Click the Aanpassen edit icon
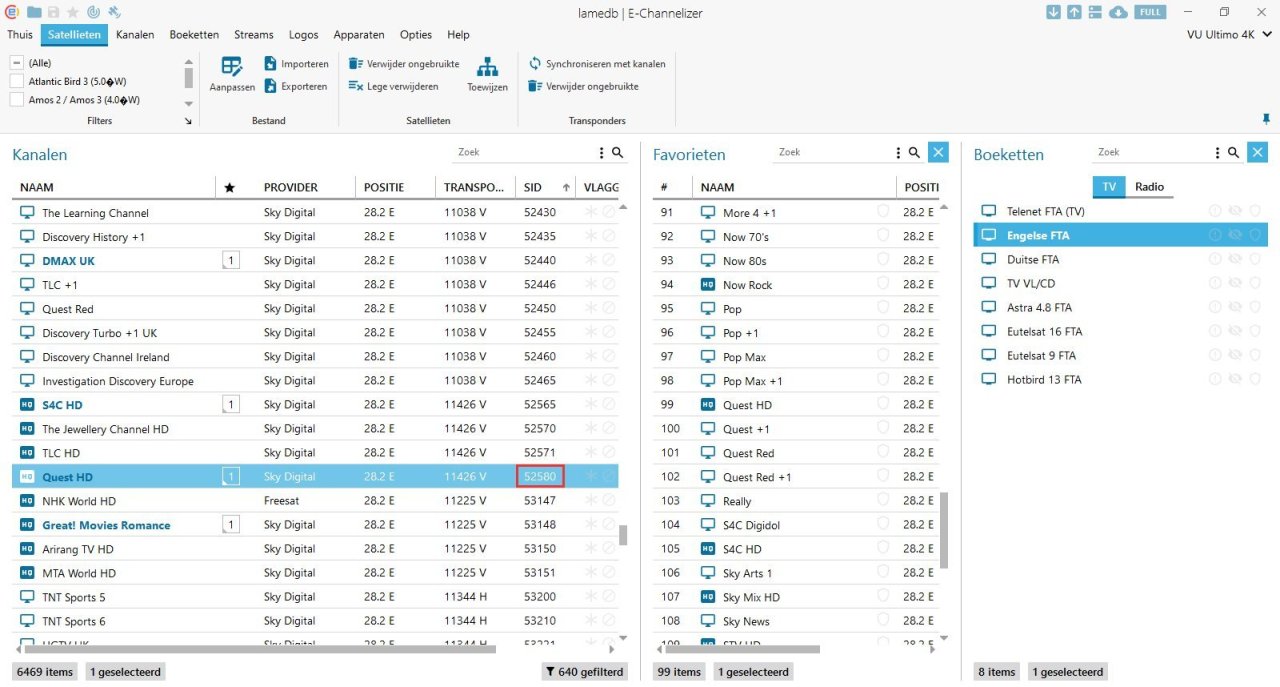The height and width of the screenshot is (687, 1280). coord(232,68)
